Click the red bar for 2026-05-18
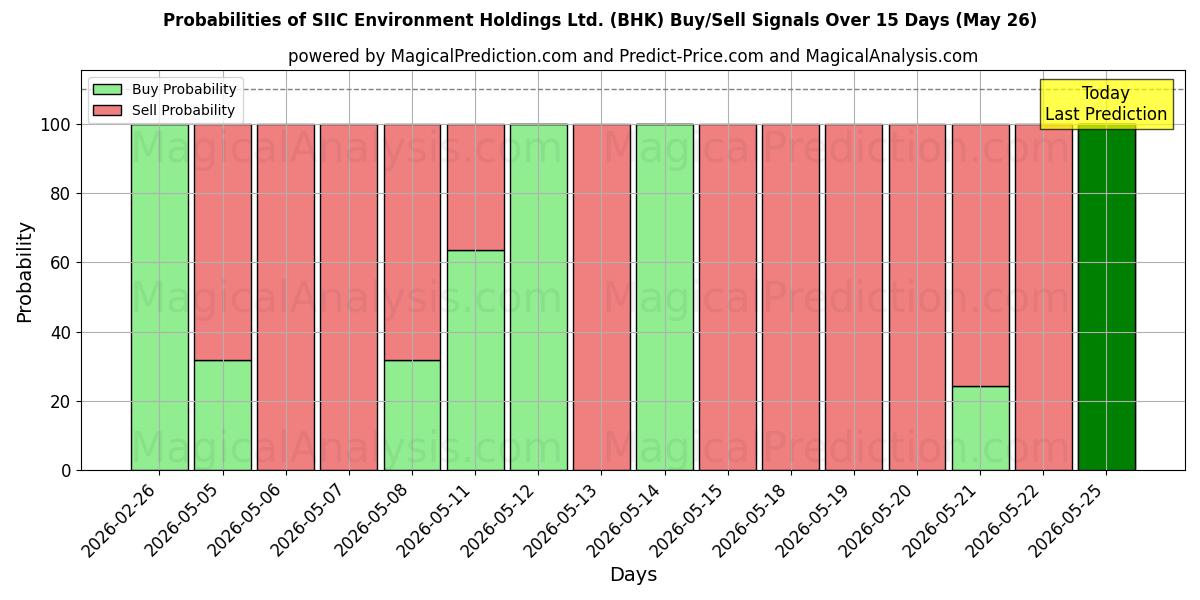1200x600 pixels. (791, 297)
